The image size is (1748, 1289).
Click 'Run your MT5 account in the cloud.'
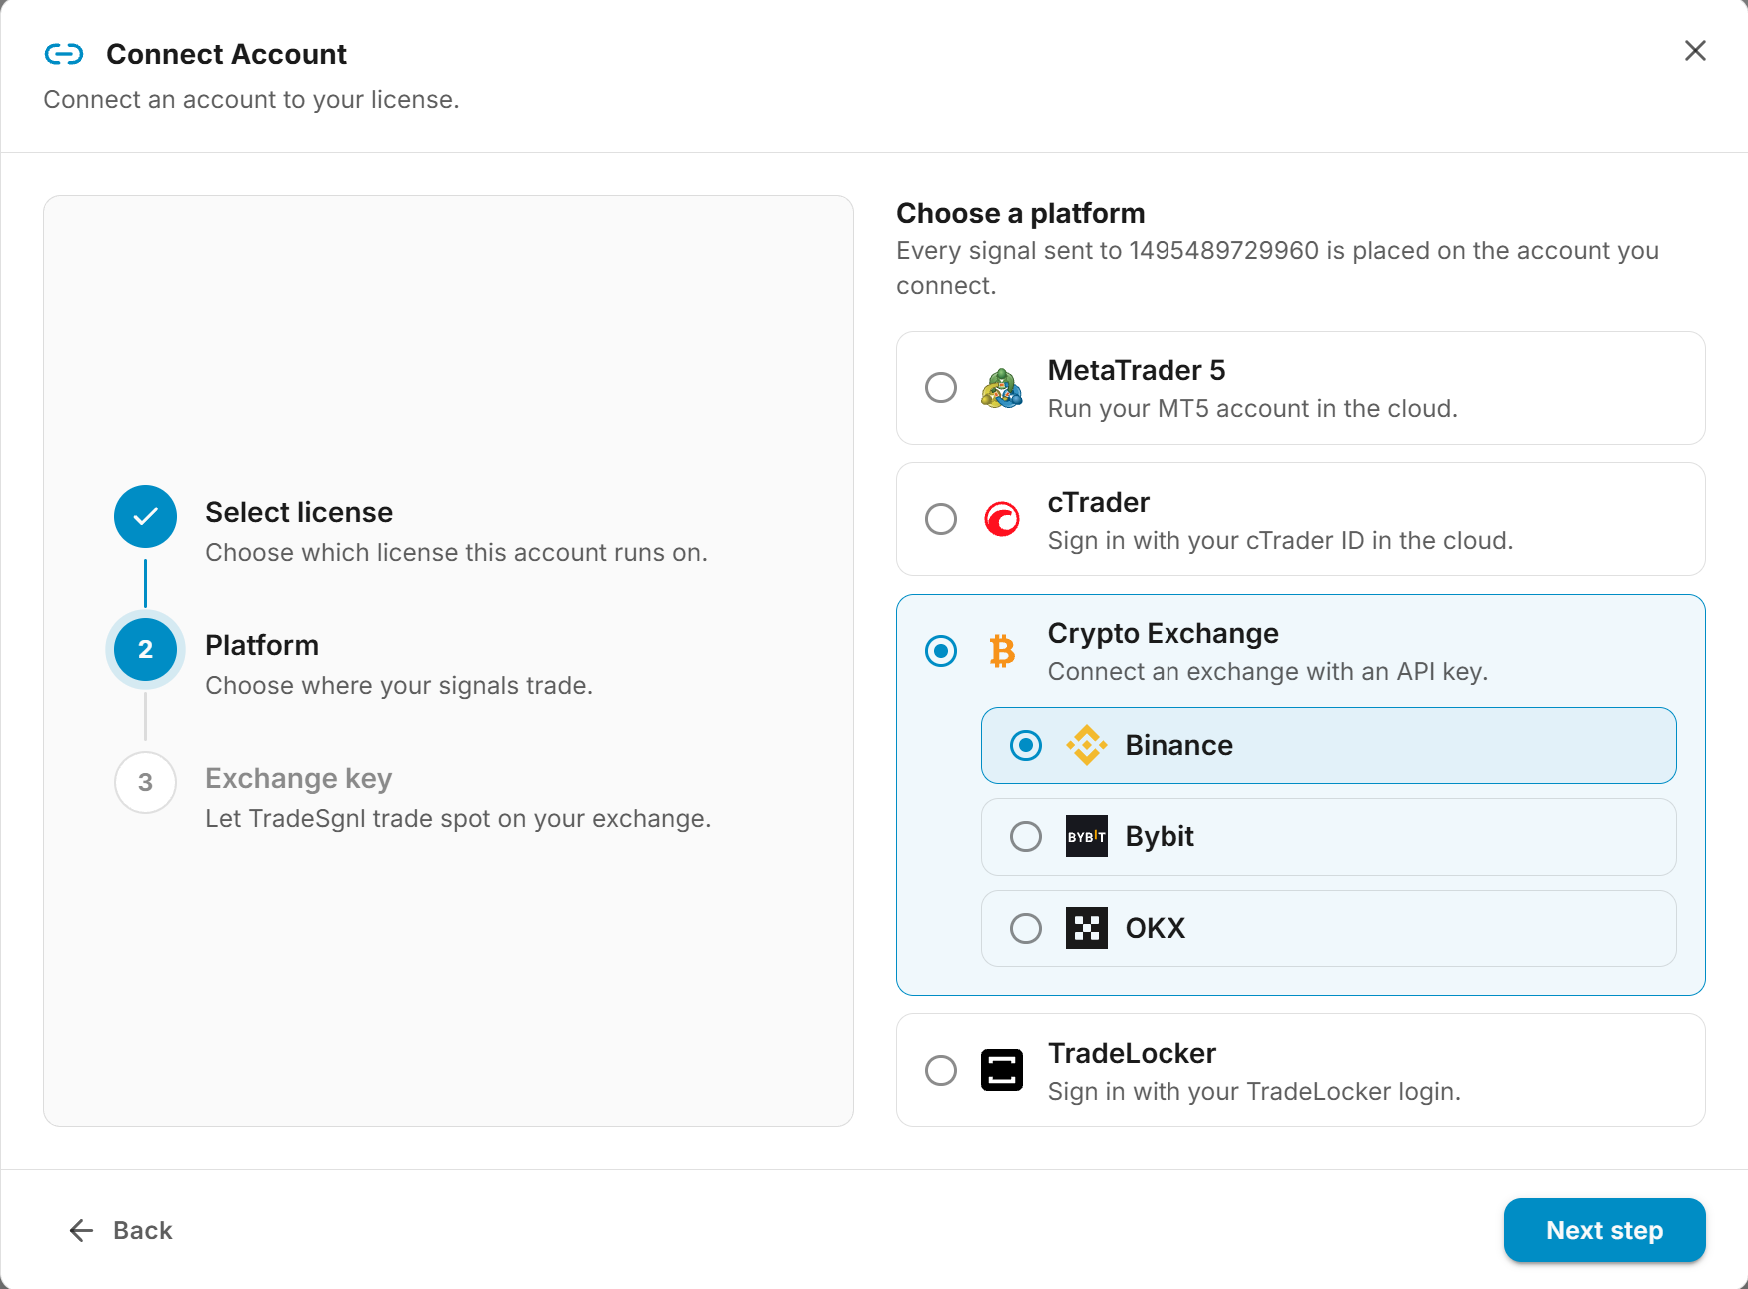pos(1253,408)
